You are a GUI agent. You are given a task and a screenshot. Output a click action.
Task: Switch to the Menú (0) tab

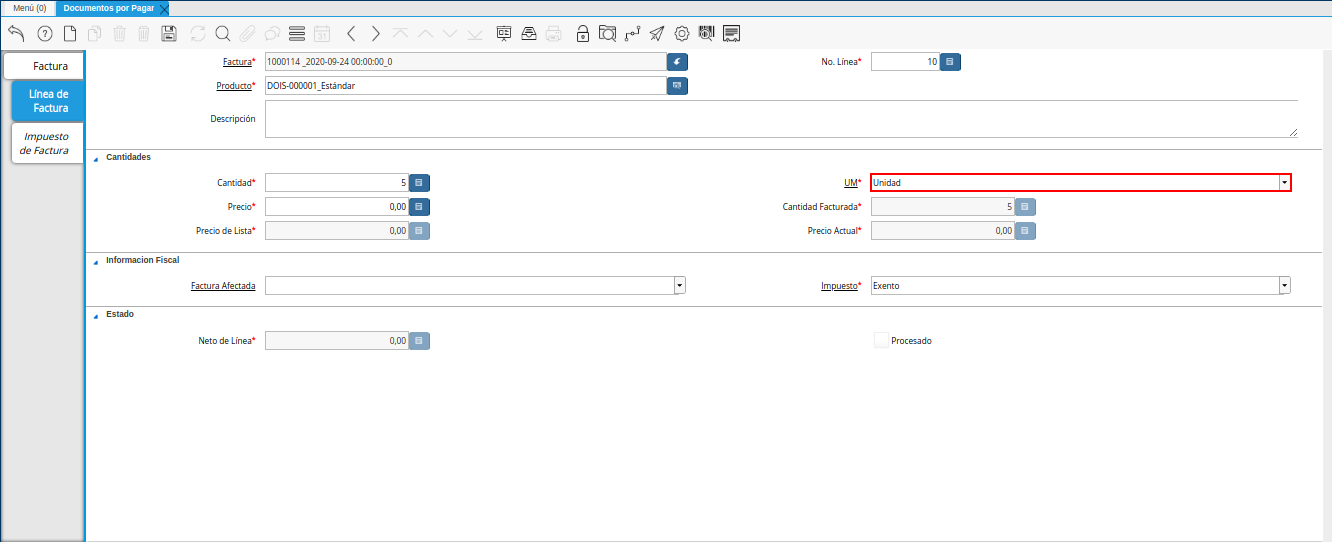tap(29, 8)
